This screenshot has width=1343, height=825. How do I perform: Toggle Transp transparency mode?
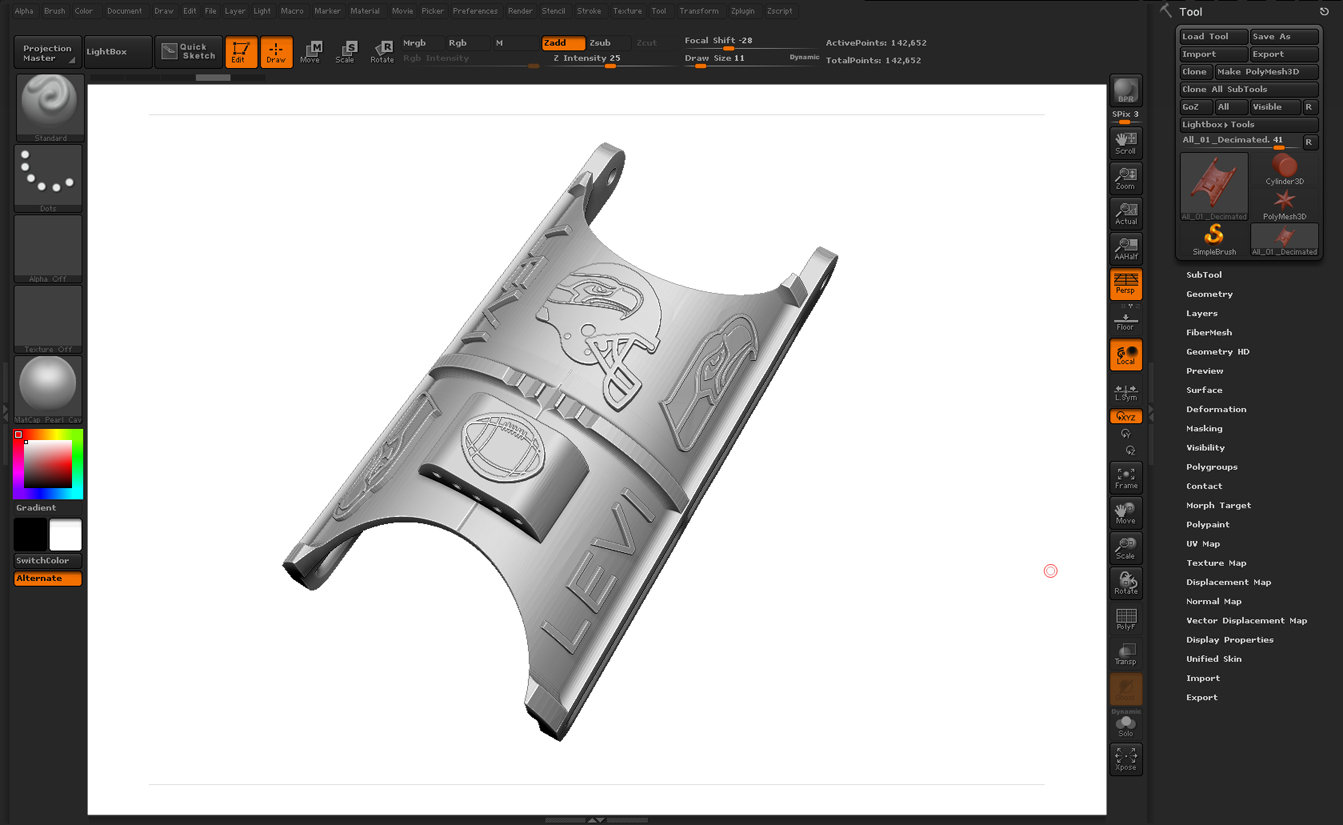pyautogui.click(x=1126, y=653)
